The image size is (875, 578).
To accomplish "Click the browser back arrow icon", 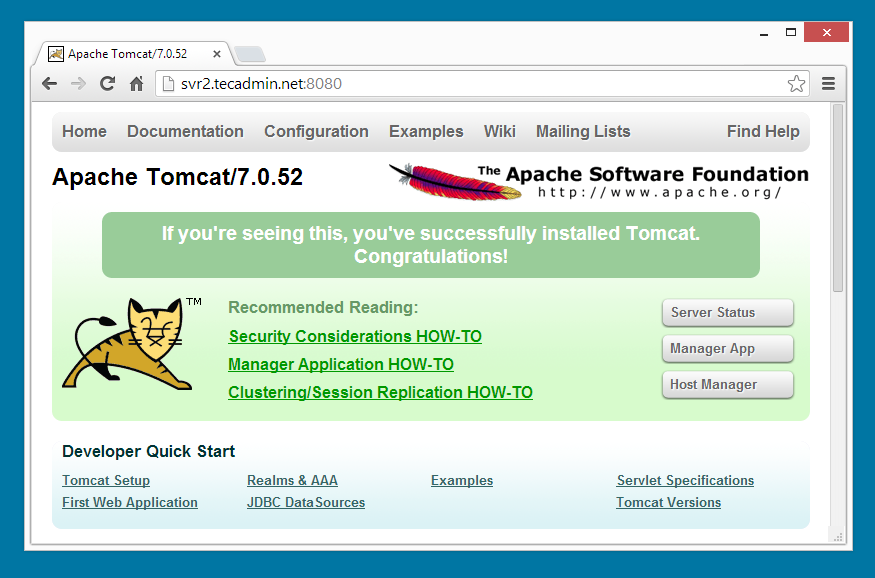I will point(49,84).
